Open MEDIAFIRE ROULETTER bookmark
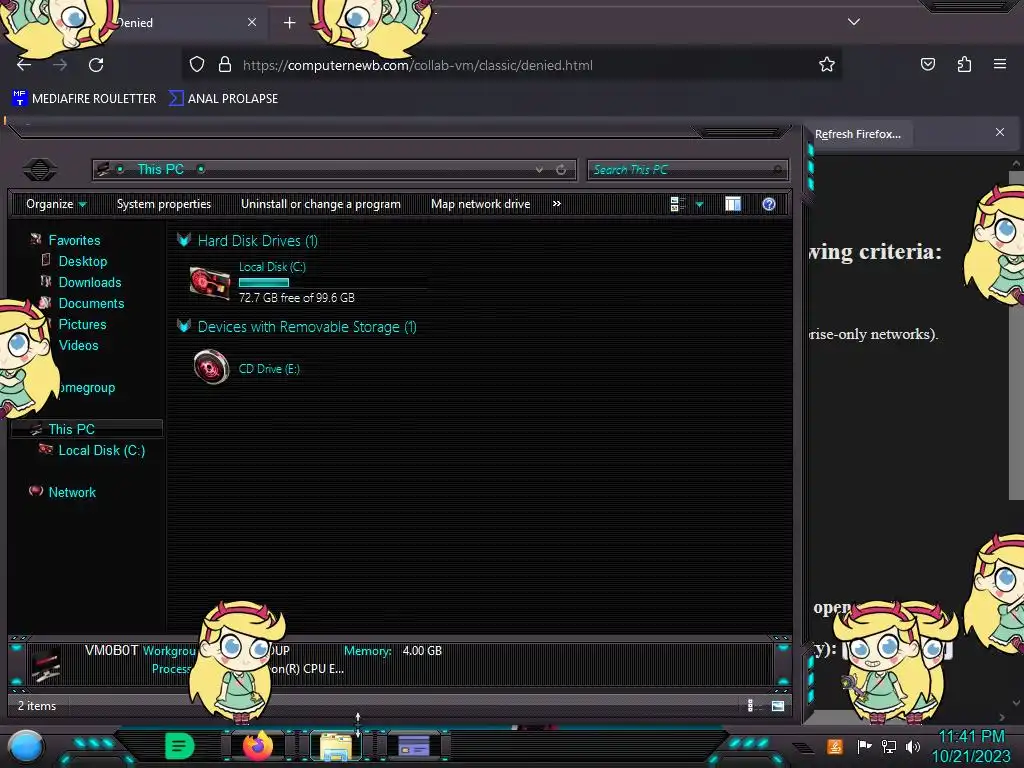 tap(84, 99)
